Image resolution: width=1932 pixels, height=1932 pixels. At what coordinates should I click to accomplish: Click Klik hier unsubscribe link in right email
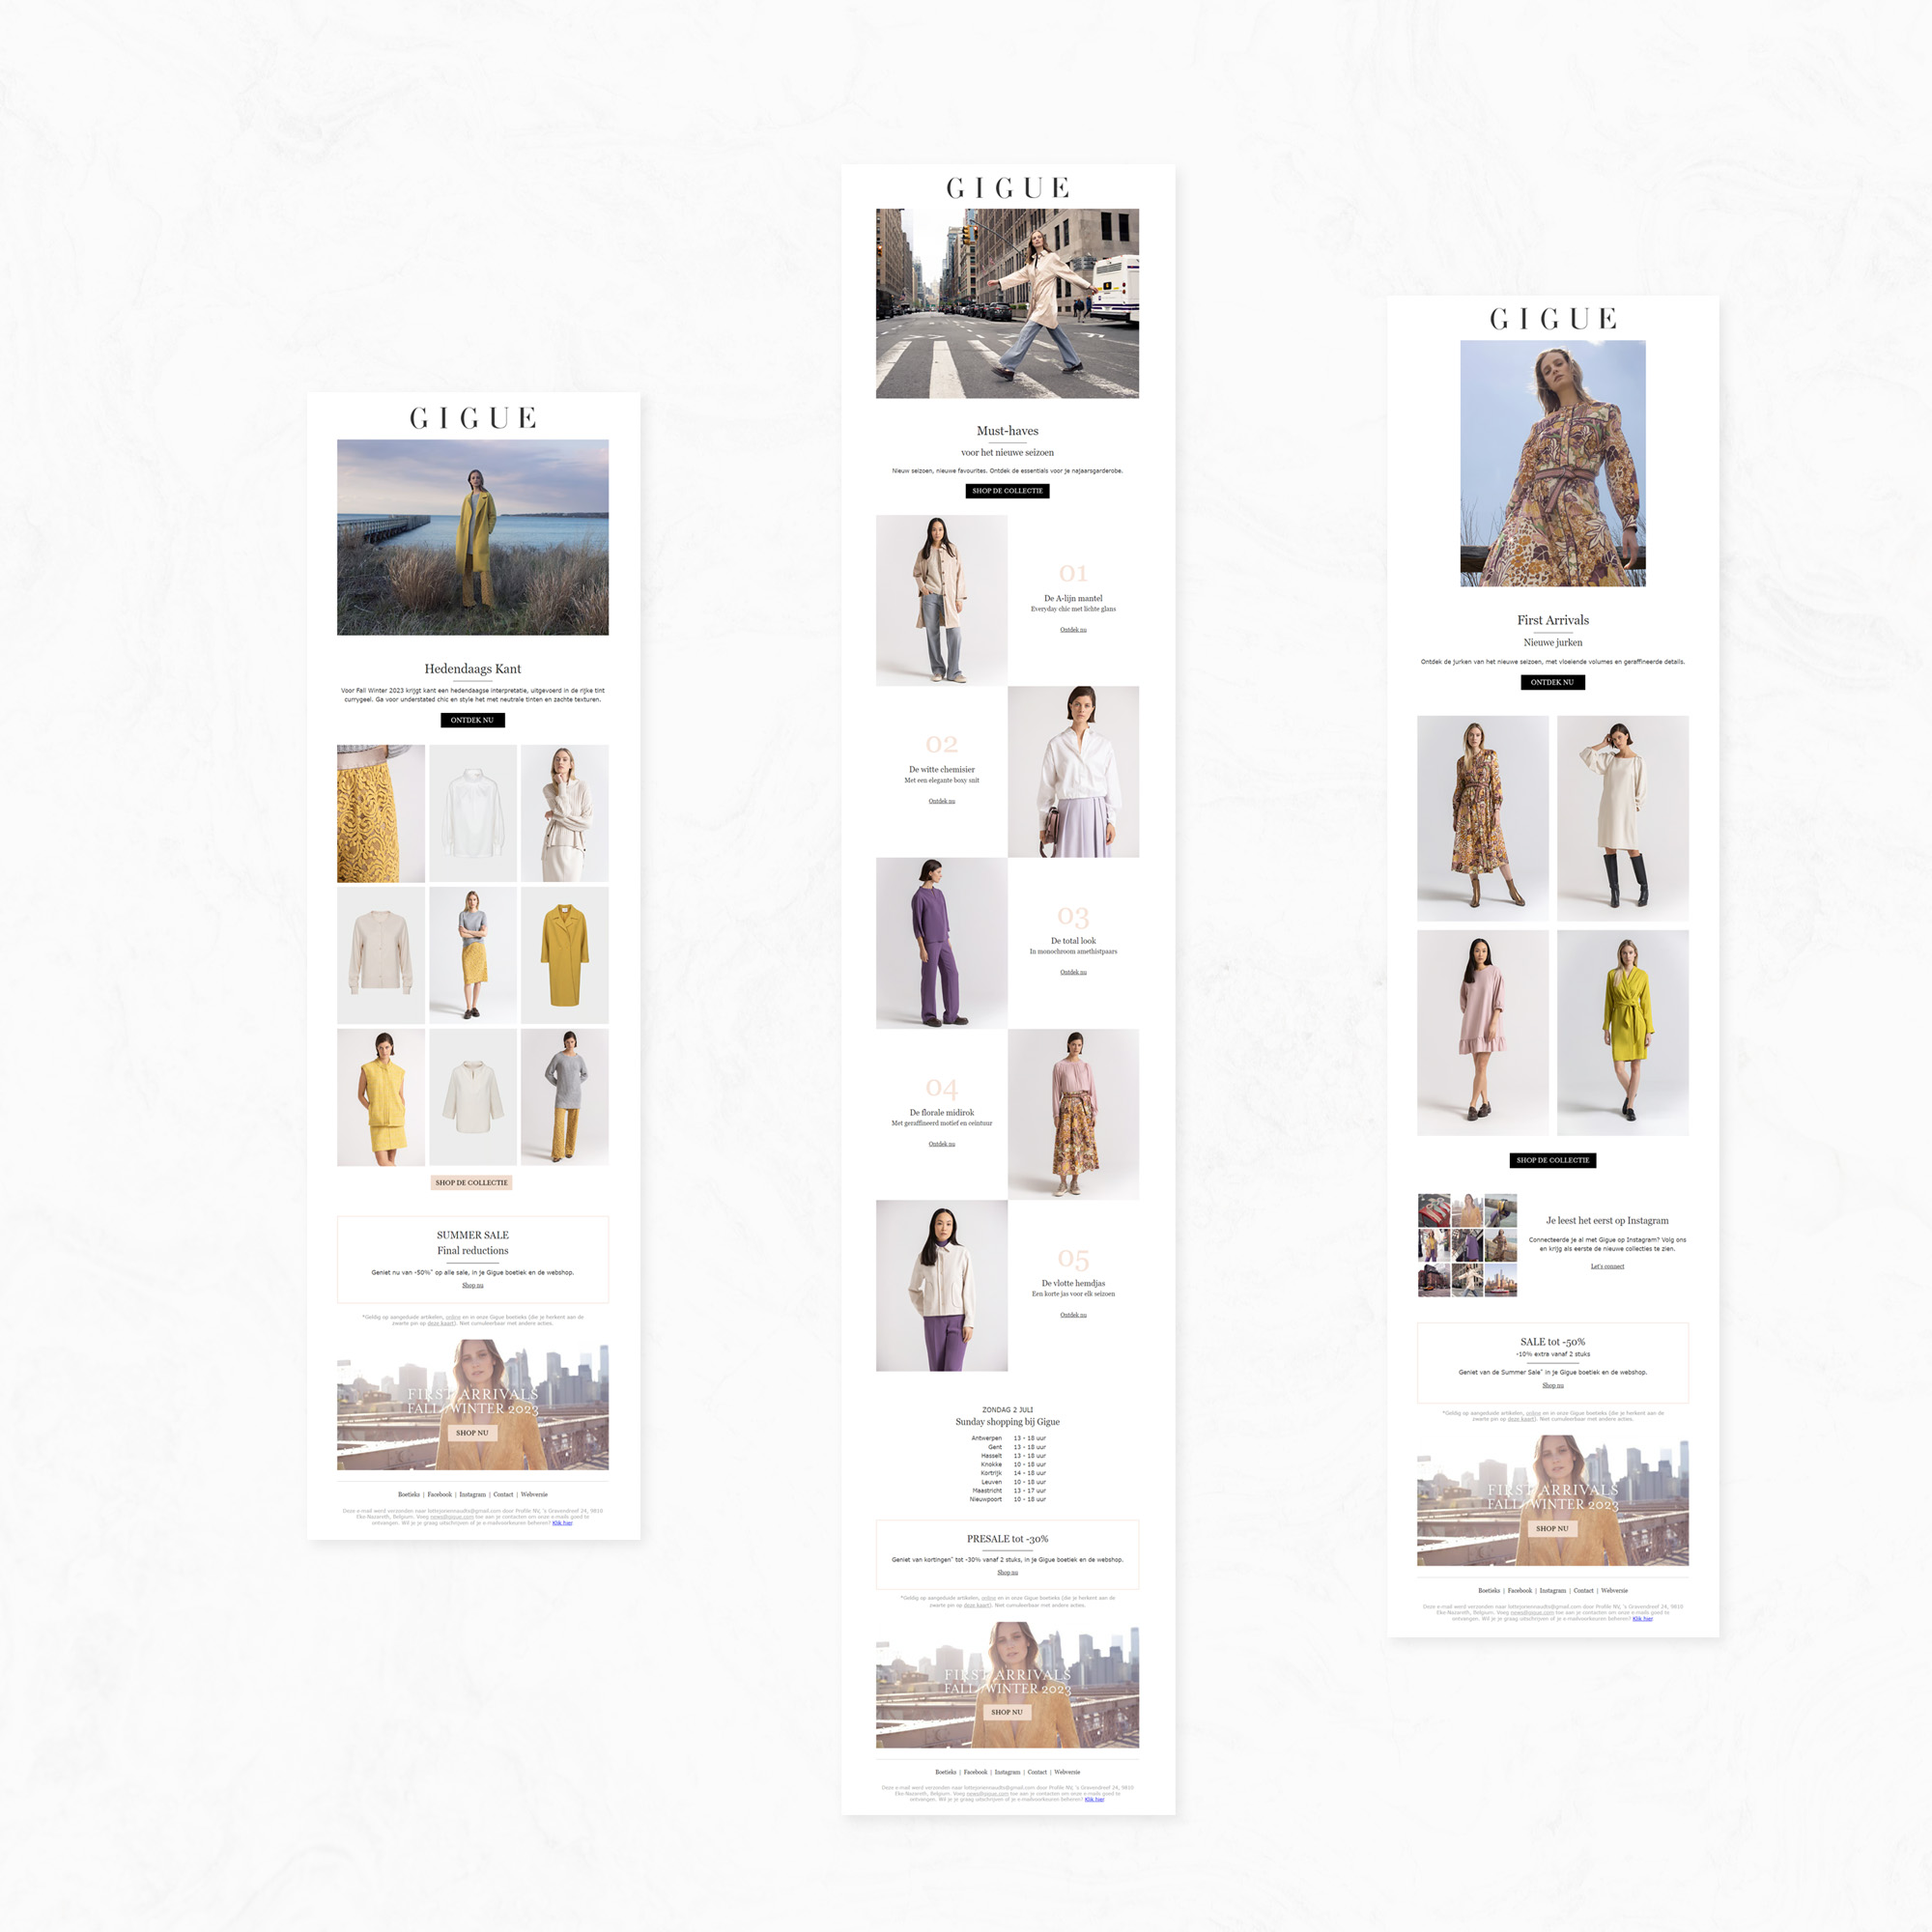point(1642,1618)
